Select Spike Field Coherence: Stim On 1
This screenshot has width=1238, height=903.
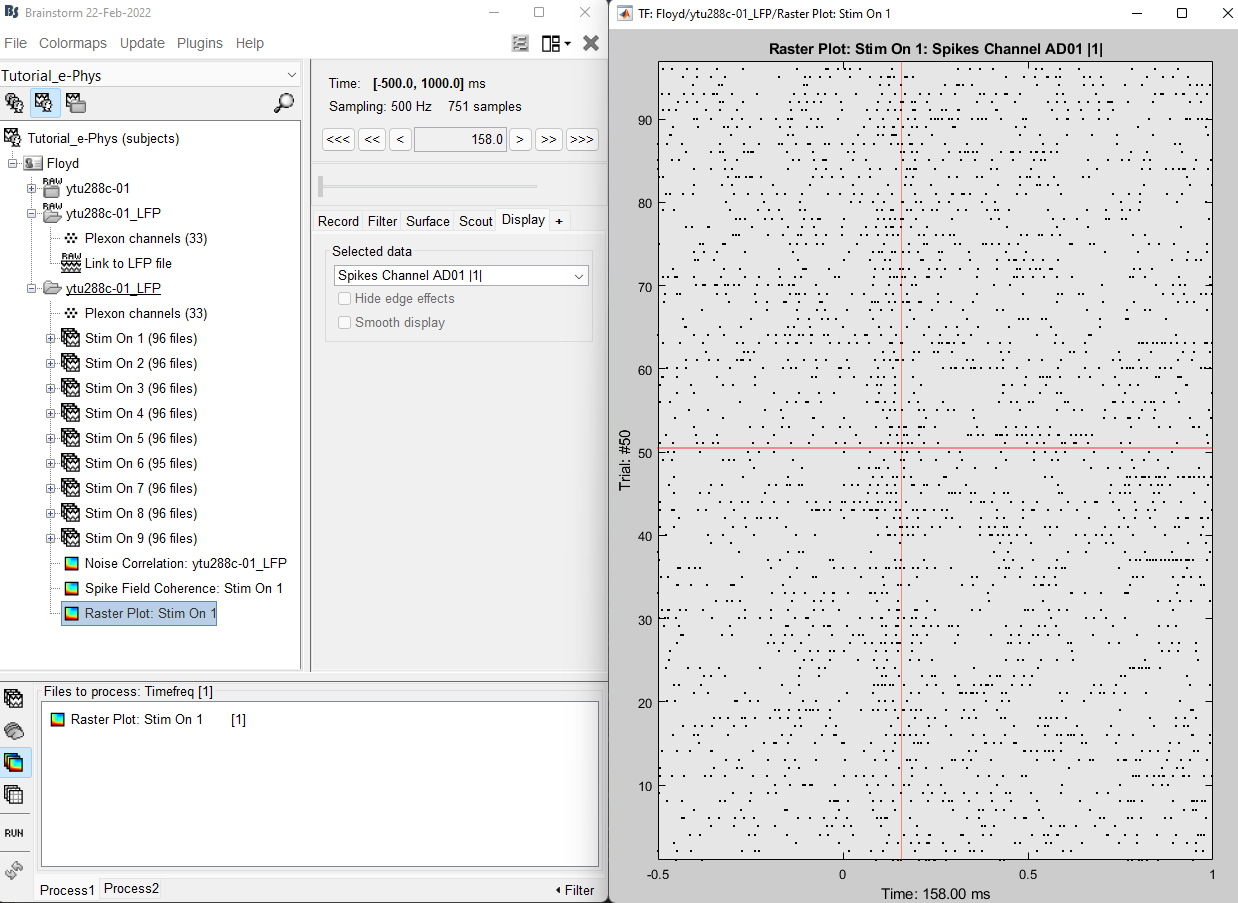point(183,589)
